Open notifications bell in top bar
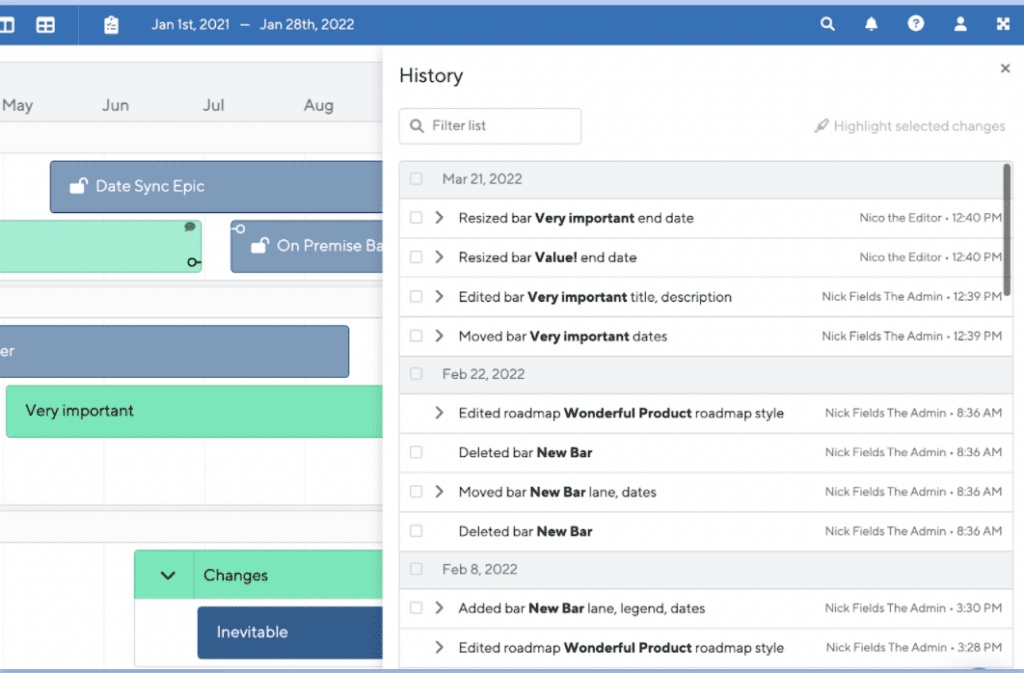 (871, 25)
